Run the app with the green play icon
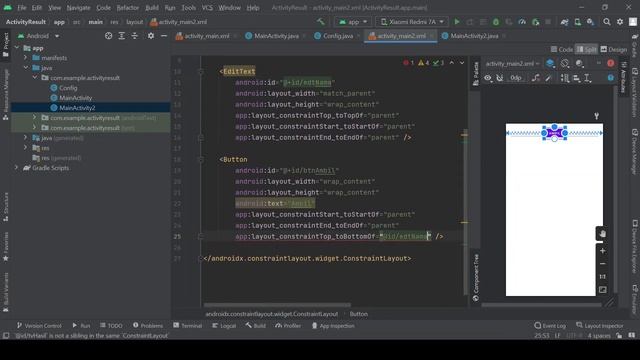 [457, 22]
